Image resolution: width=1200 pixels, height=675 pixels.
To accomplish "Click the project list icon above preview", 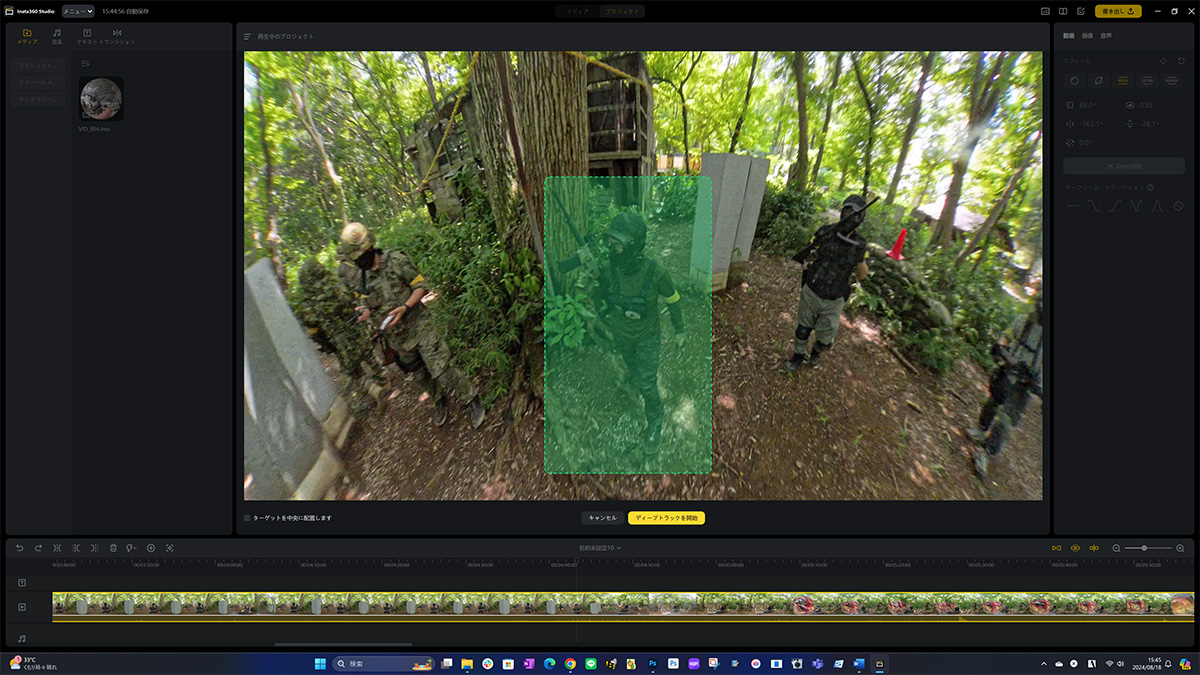I will [248, 36].
